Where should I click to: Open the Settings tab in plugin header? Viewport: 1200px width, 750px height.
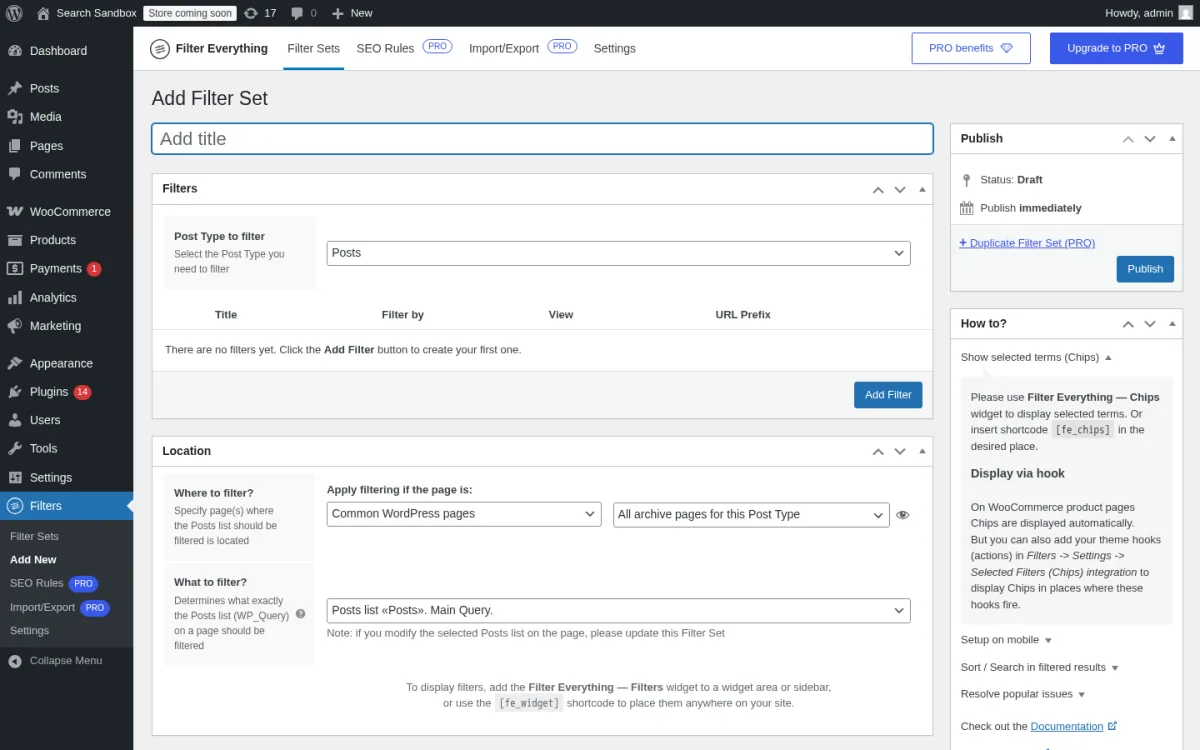pos(614,48)
